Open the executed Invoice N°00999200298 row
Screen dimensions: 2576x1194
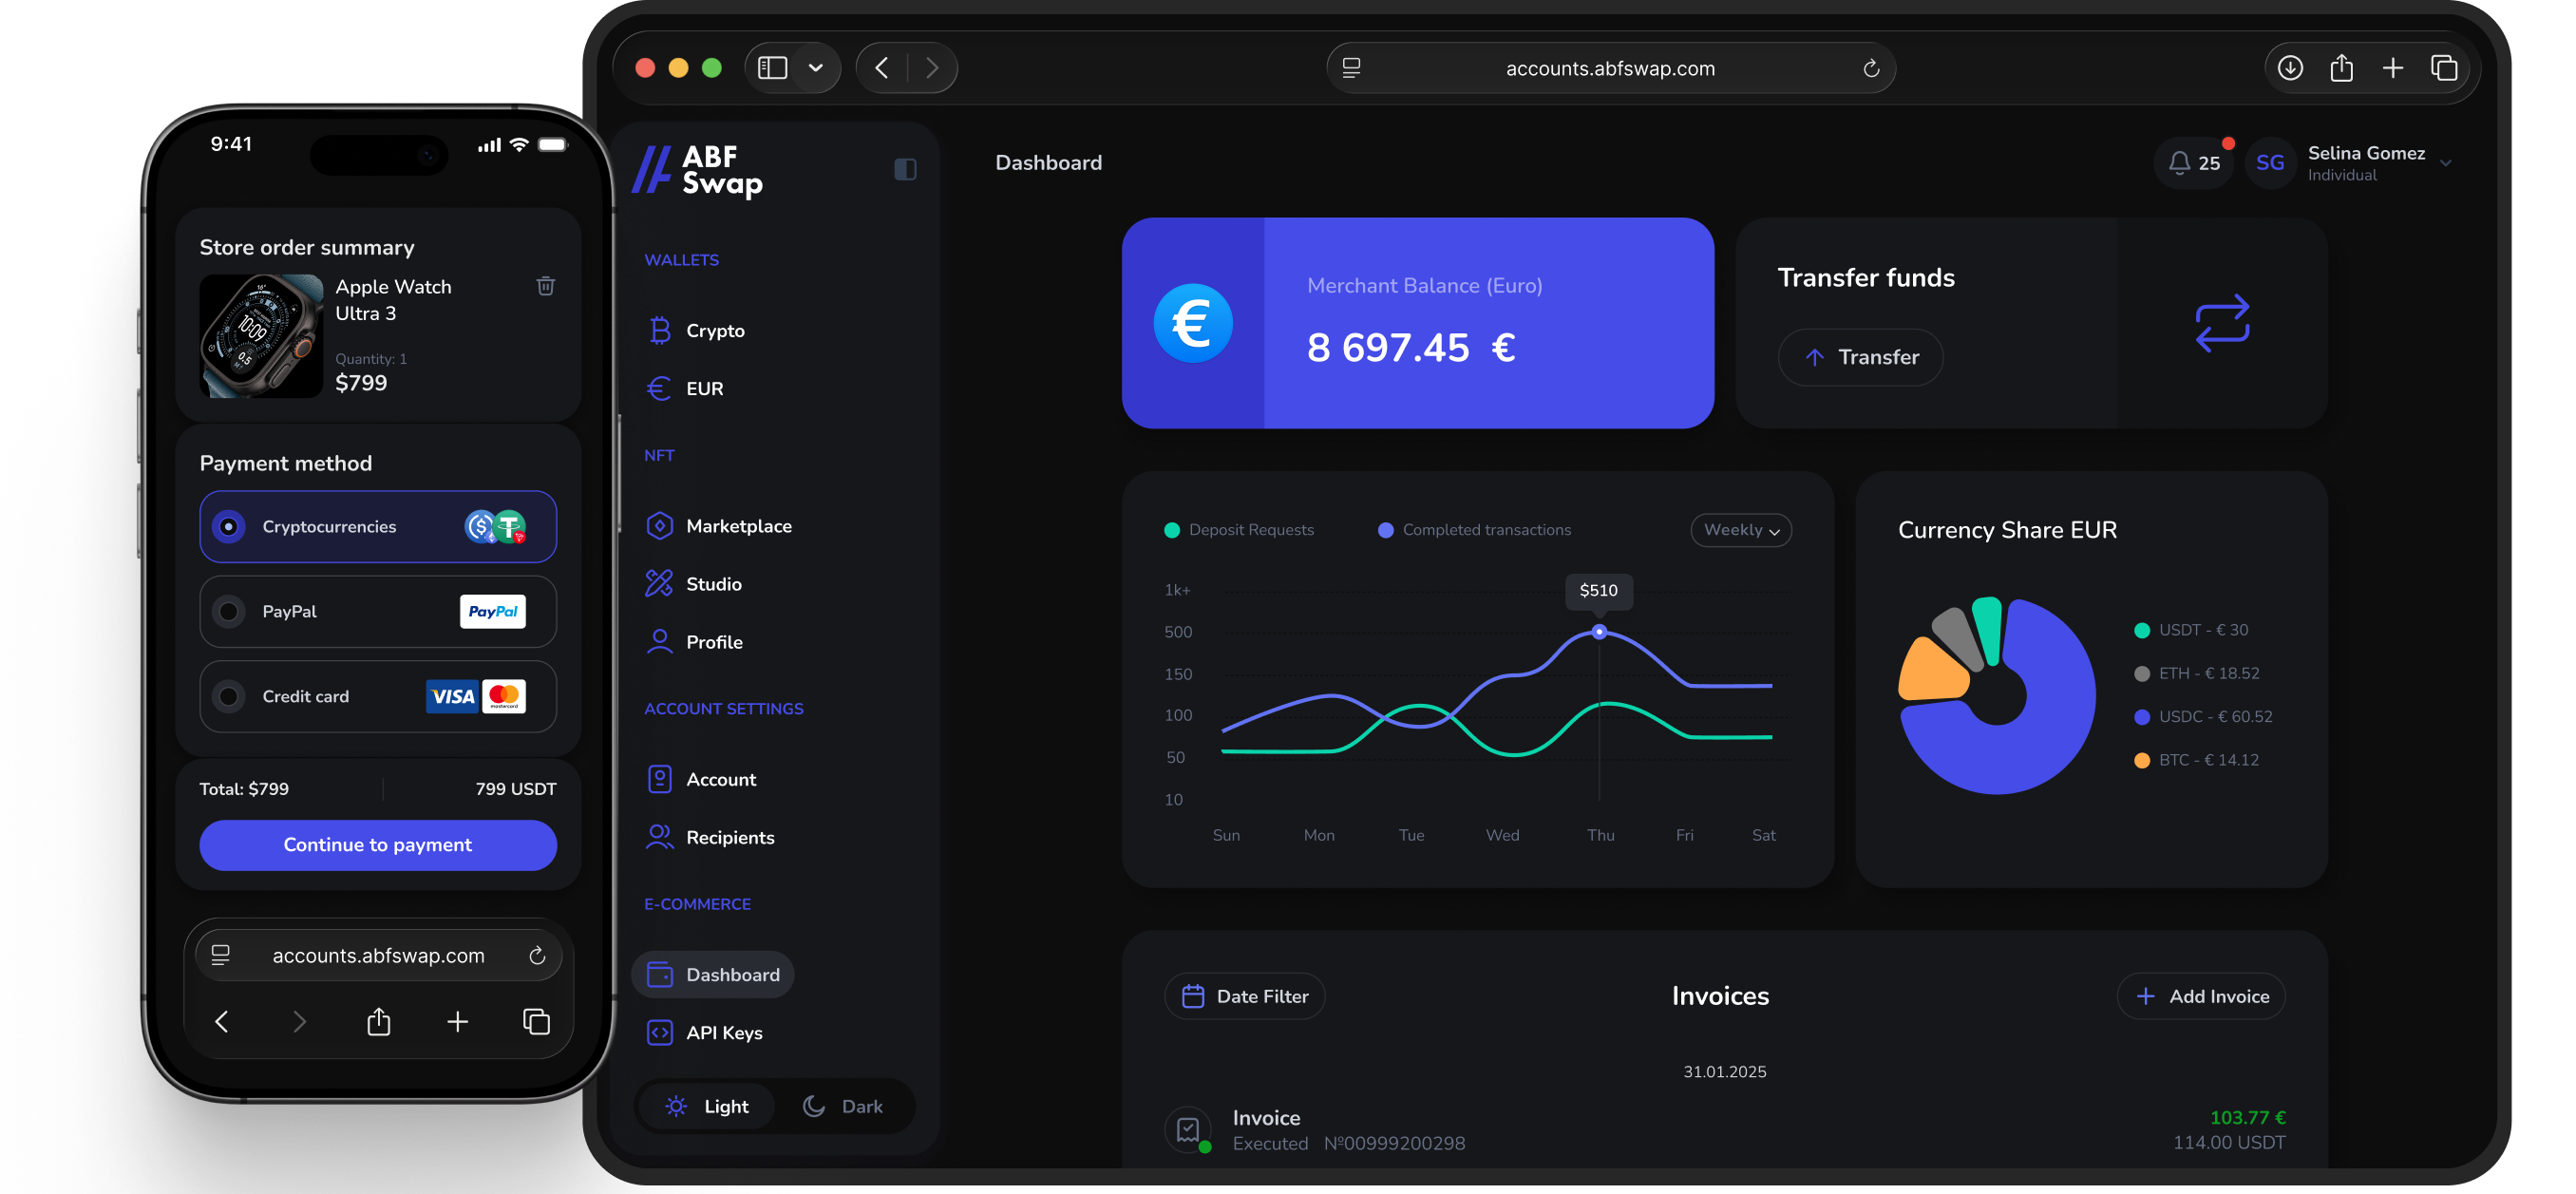tap(1724, 1130)
